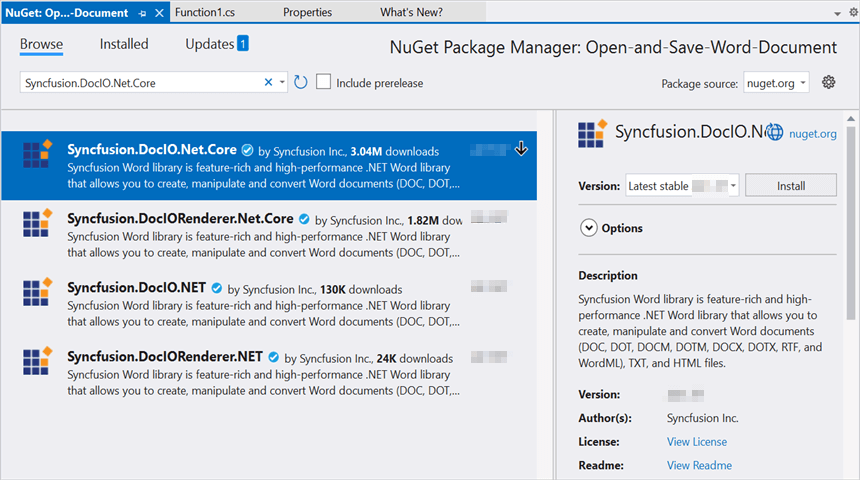Click the details pane scroll up arrow
This screenshot has height=480, width=860.
coord(851,118)
